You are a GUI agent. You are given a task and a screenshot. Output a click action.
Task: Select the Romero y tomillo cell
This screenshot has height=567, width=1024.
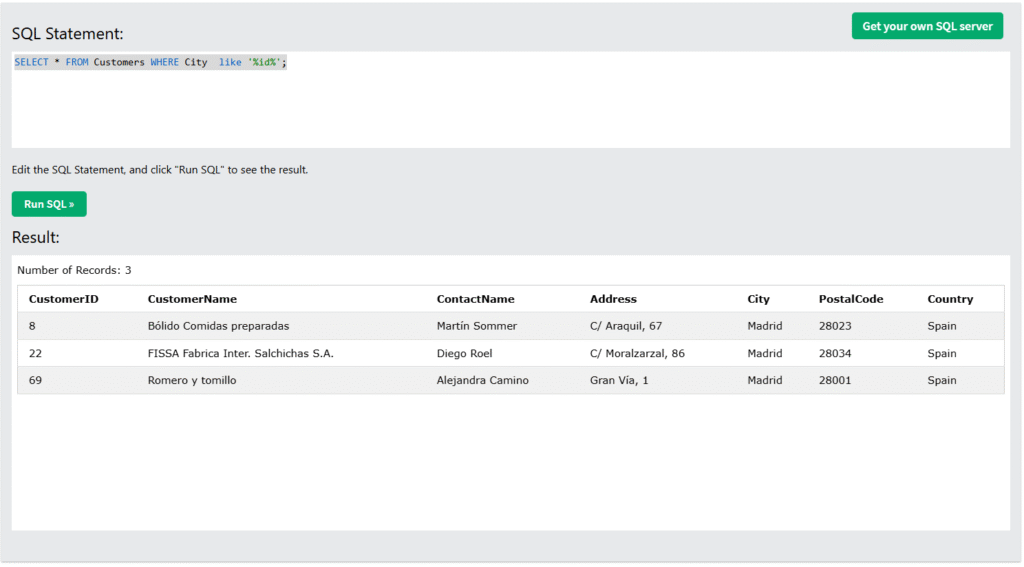(192, 380)
